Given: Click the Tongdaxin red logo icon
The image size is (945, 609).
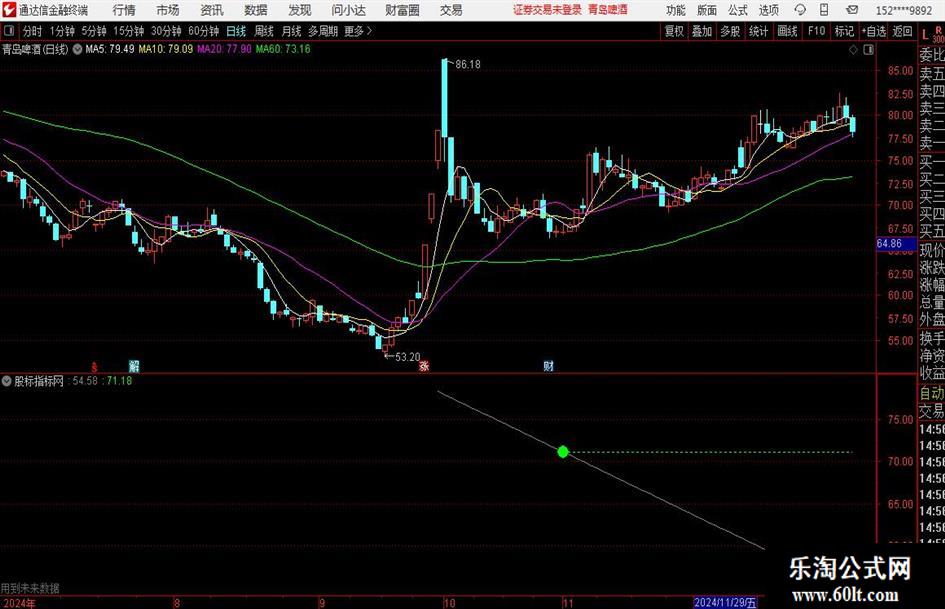Looking at the screenshot, I should pos(9,10).
